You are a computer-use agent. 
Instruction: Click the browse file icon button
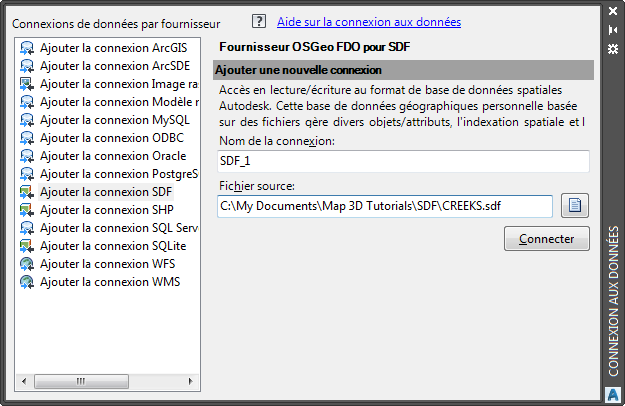coord(575,206)
